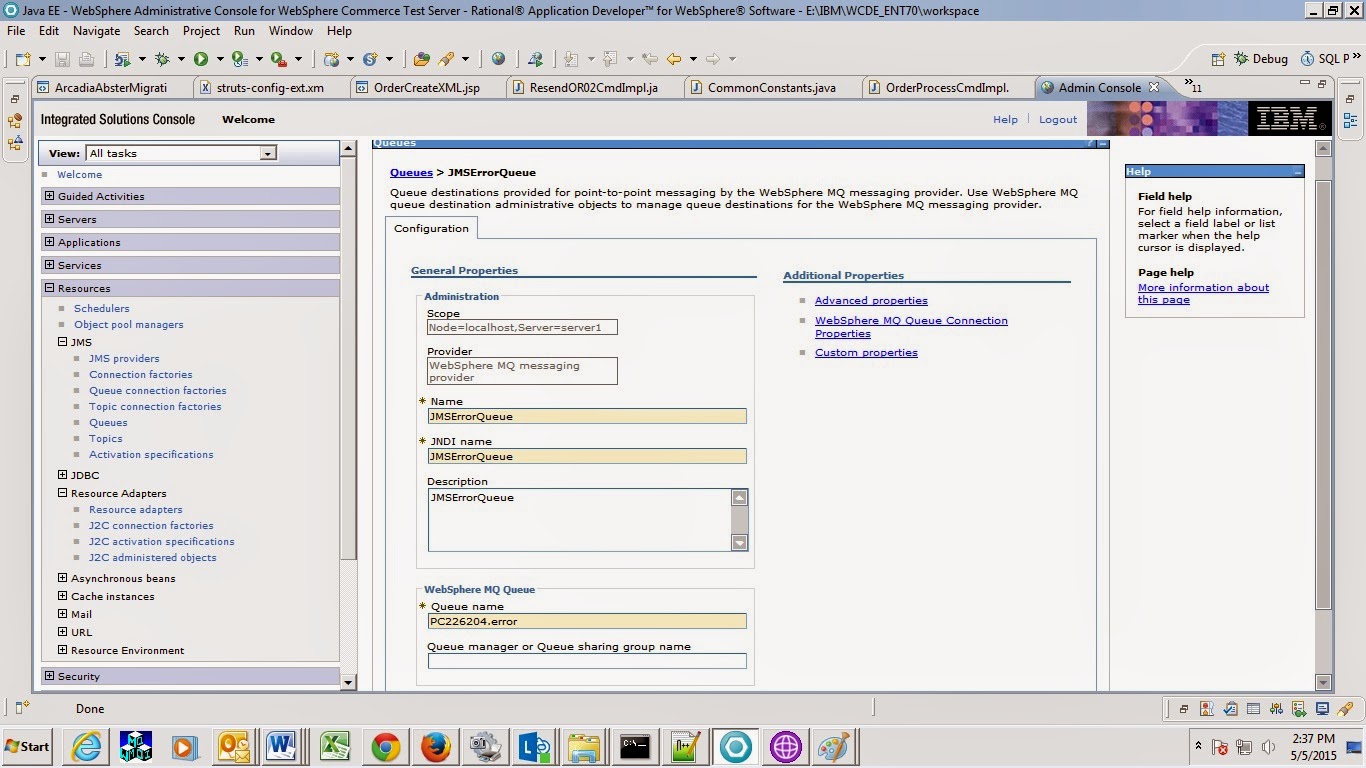Click the green Run icon
Image resolution: width=1366 pixels, height=768 pixels.
pos(200,58)
